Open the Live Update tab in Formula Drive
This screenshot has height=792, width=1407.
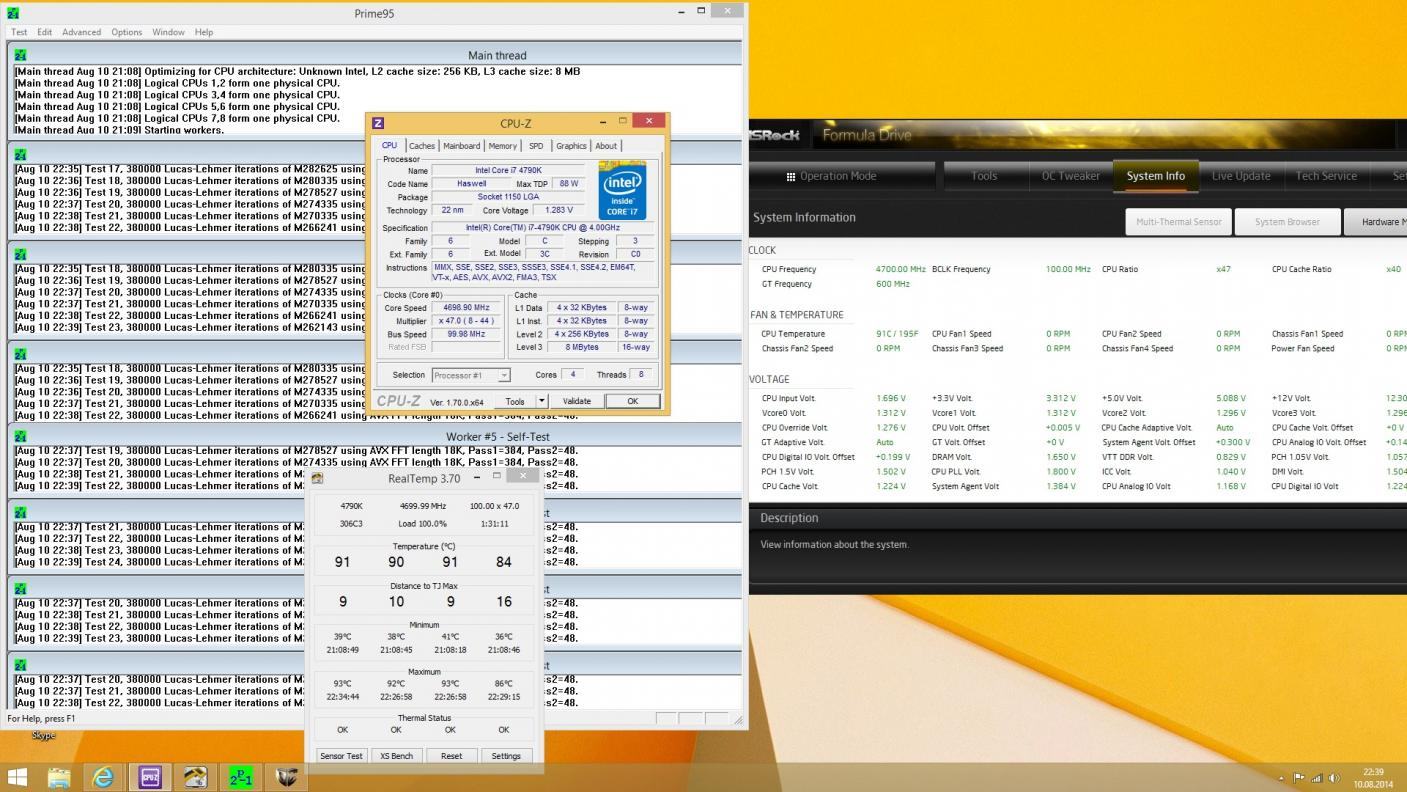point(1240,176)
